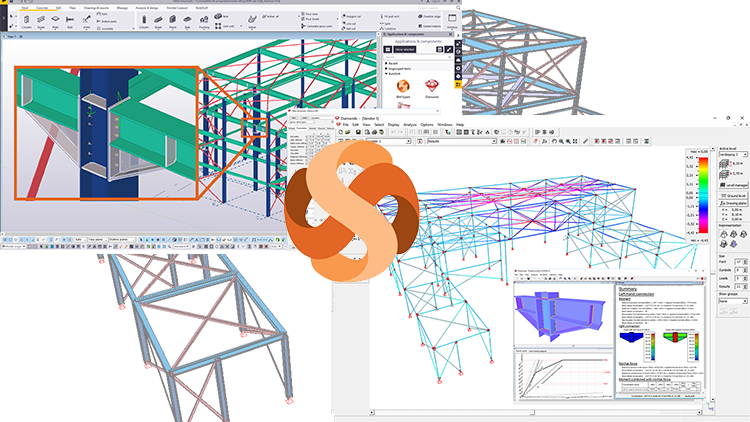Select the concrete Beam tool in Tekla ribbon
The height and width of the screenshot is (422, 750).
click(x=158, y=21)
